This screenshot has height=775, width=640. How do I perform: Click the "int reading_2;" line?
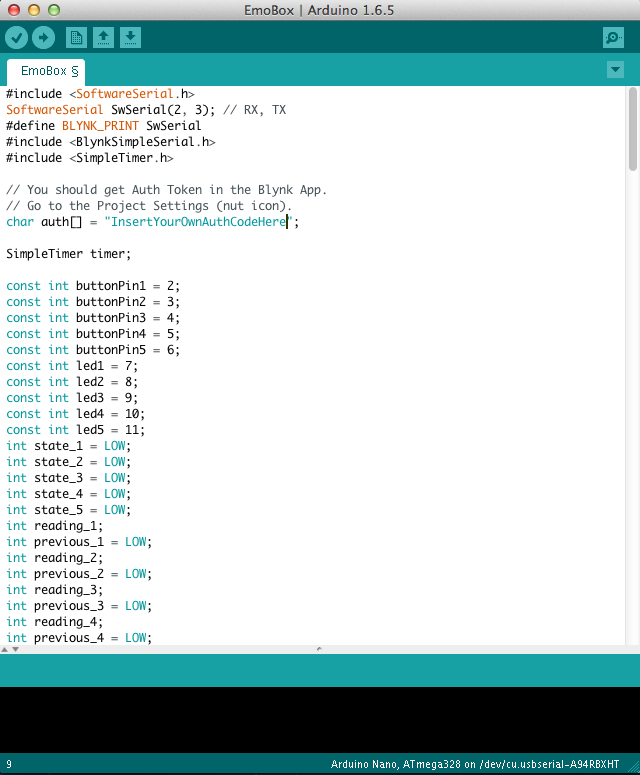pos(55,558)
